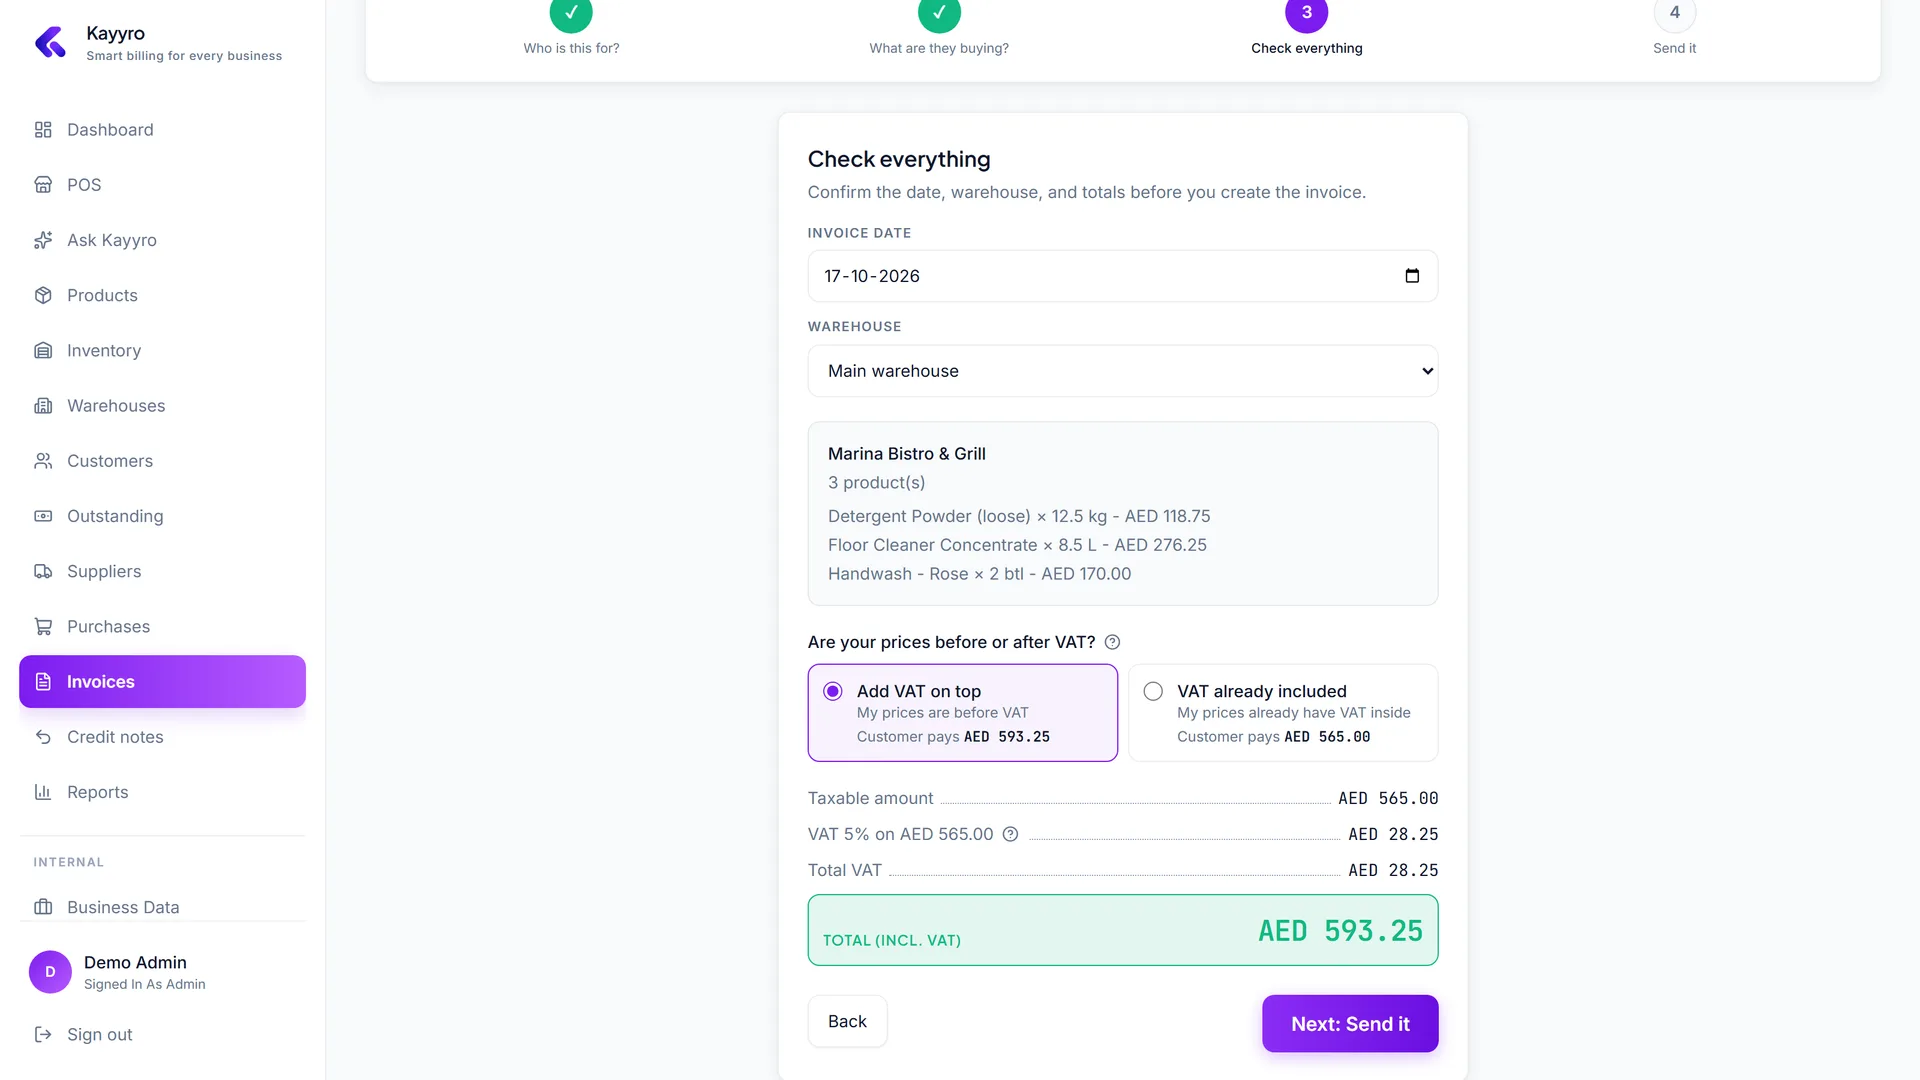Viewport: 1920px width, 1080px height.
Task: Click the Outstanding banknote icon
Action: [43, 516]
